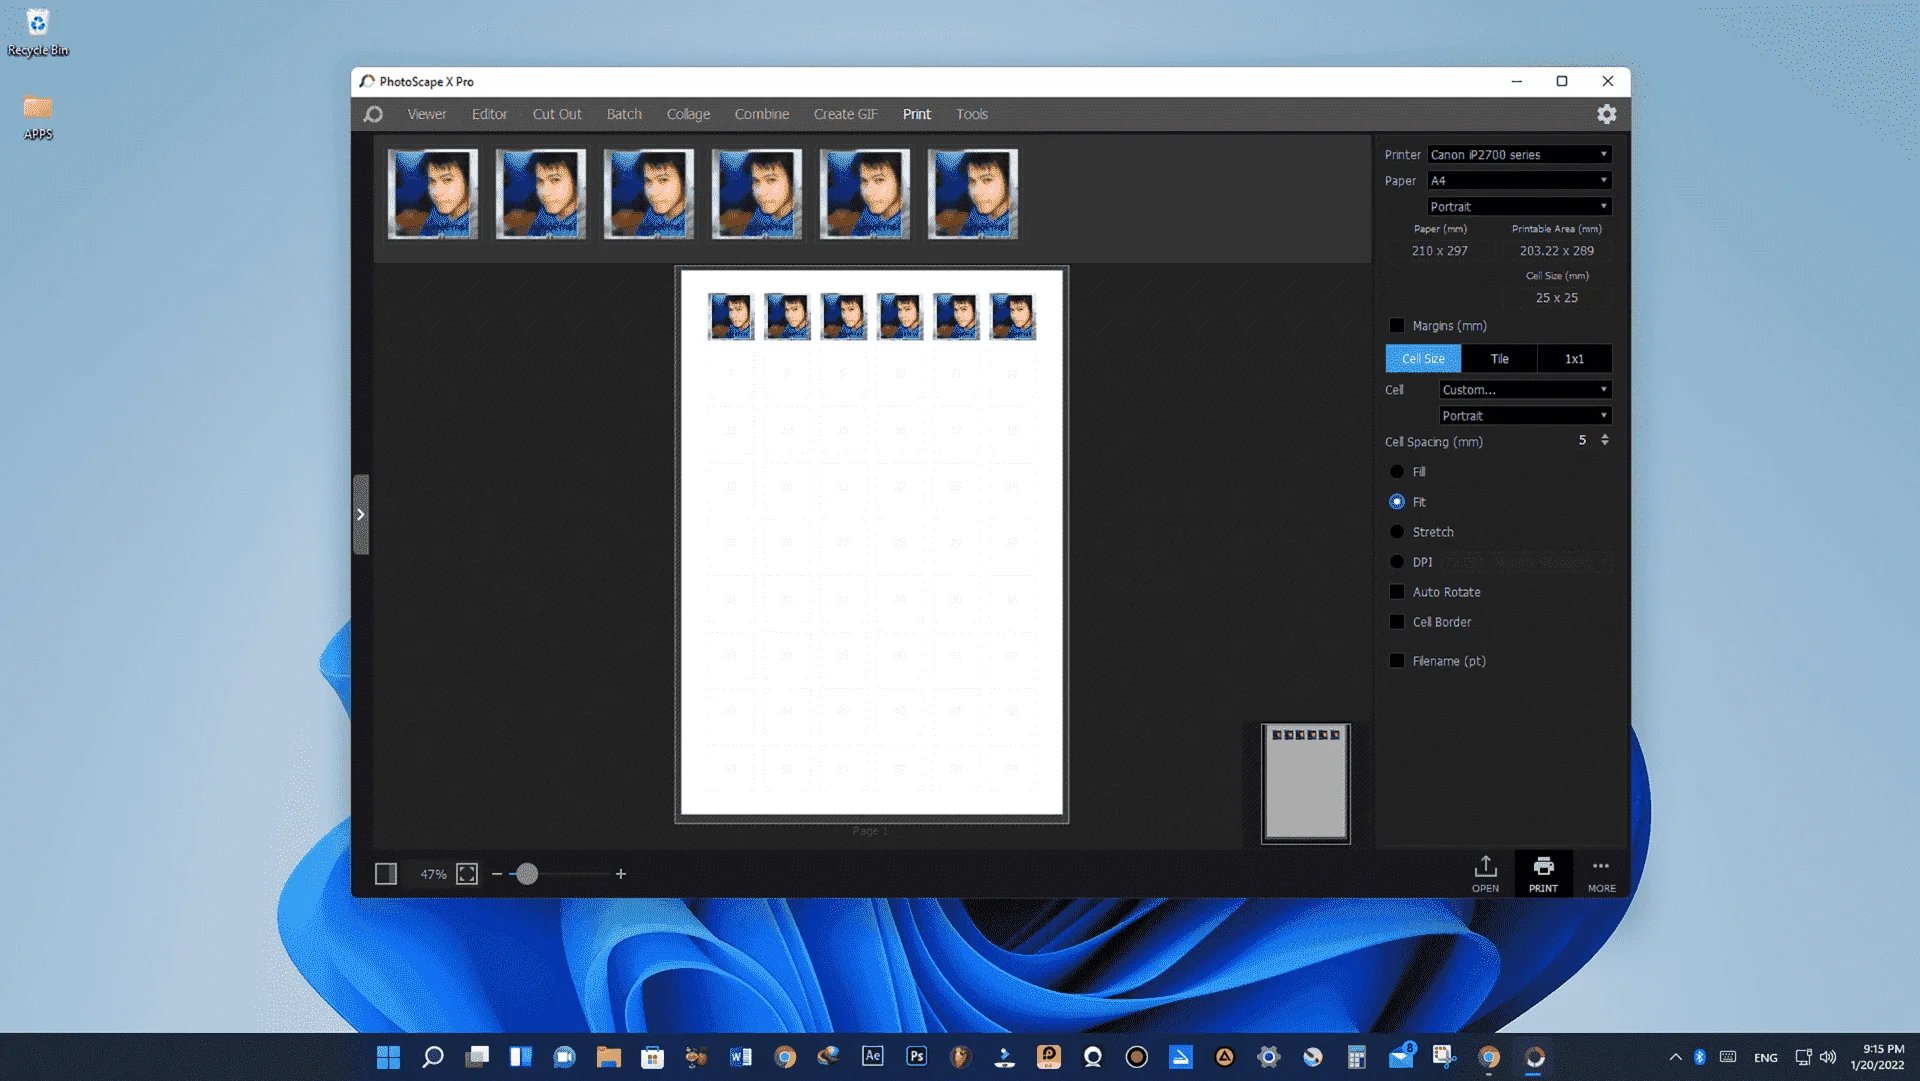Open Microsoft Store from taskbar
Viewport: 1920px width, 1081px height.
click(x=652, y=1057)
